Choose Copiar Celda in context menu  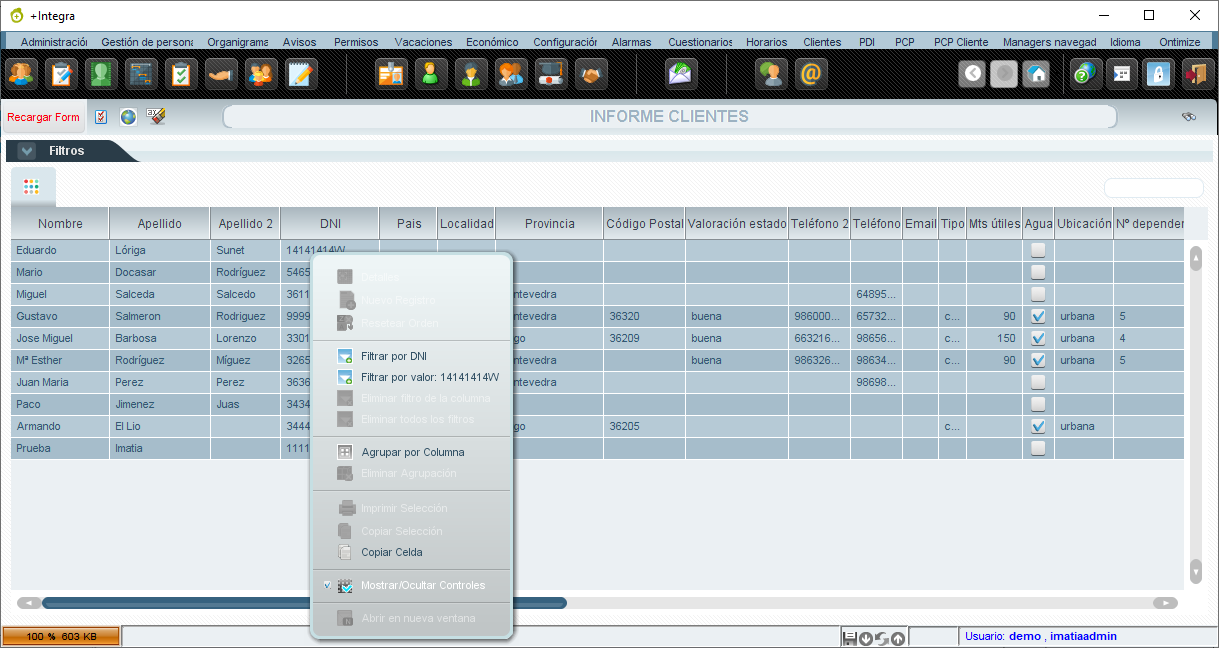pyautogui.click(x=411, y=552)
